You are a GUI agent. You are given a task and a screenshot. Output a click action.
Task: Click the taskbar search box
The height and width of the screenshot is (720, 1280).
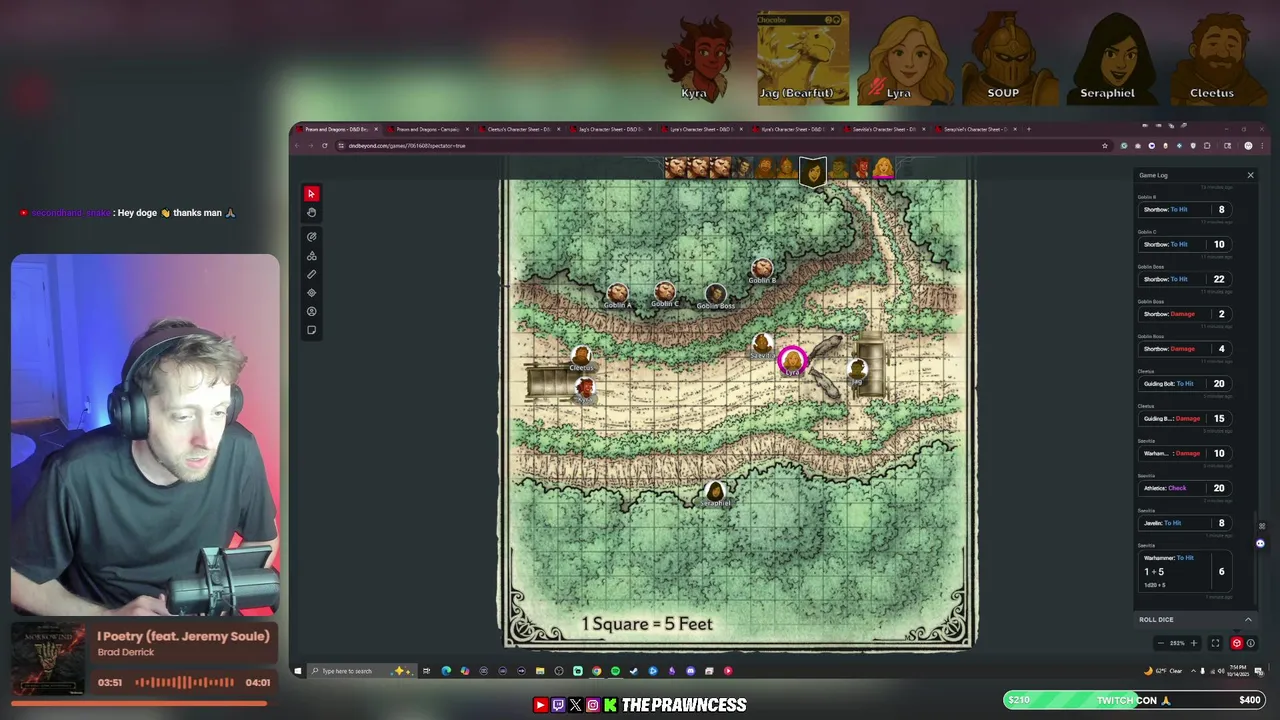pos(362,671)
